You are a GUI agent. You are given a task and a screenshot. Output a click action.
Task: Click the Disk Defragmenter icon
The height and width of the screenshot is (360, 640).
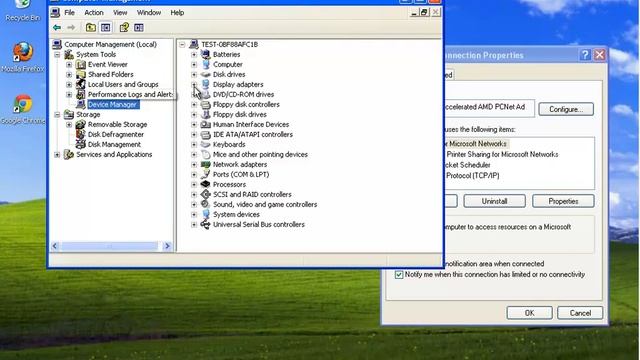pyautogui.click(x=81, y=134)
